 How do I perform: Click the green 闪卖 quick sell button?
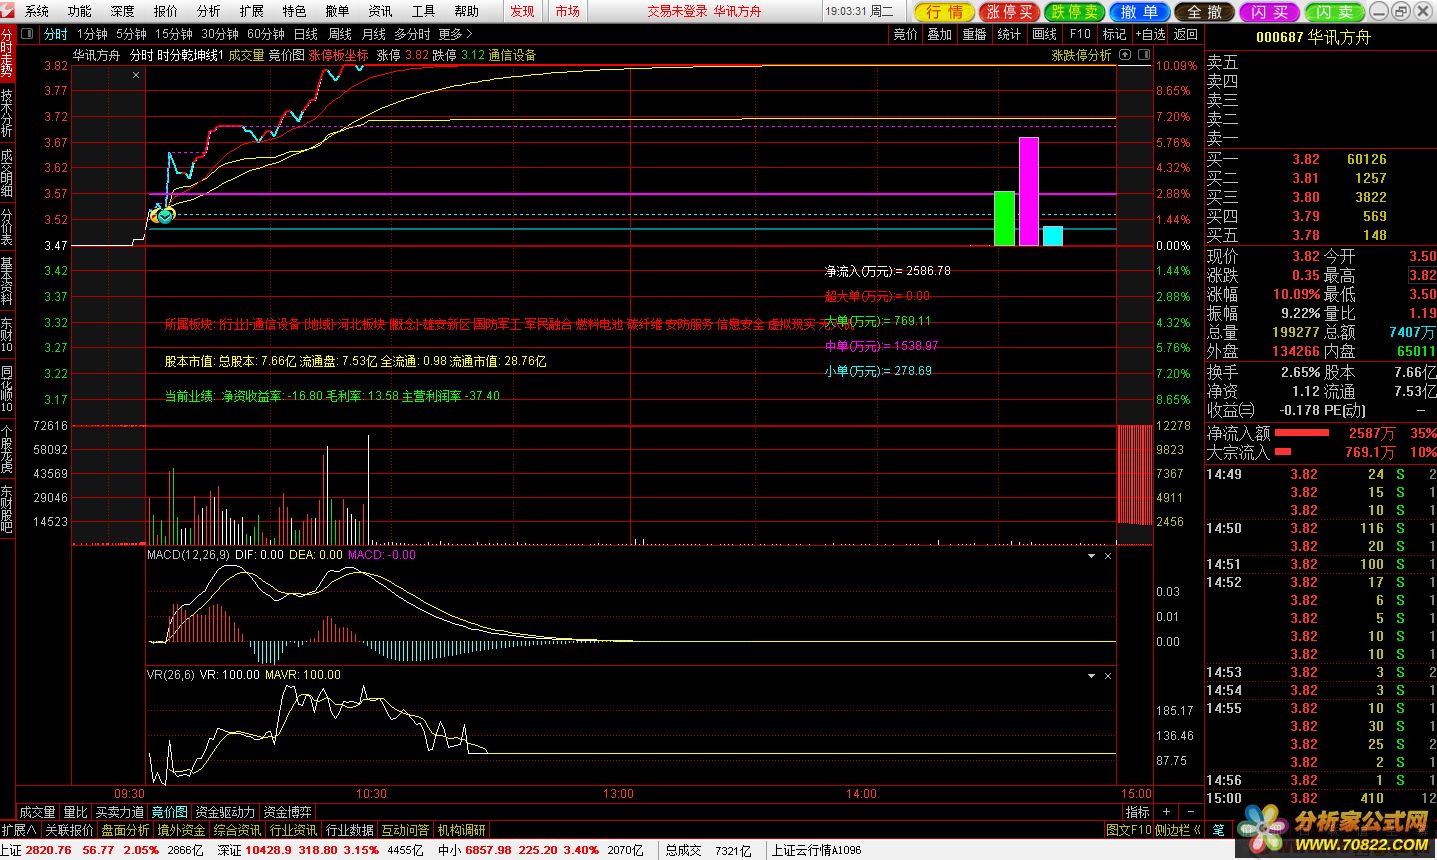[x=1335, y=12]
